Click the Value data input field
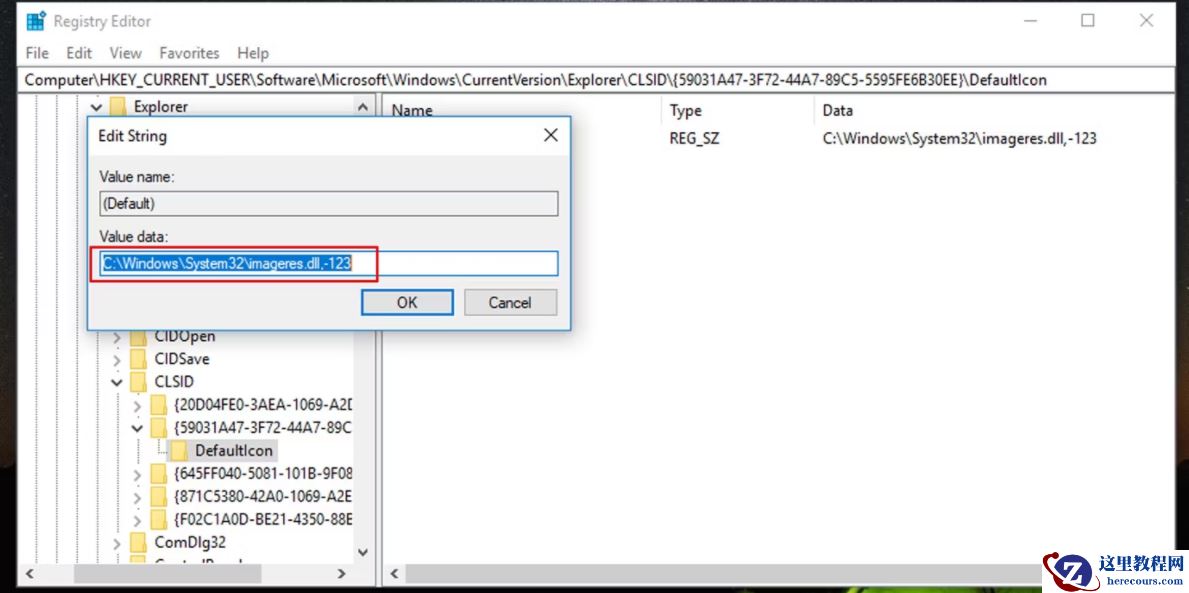The image size is (1189, 593). 330,263
